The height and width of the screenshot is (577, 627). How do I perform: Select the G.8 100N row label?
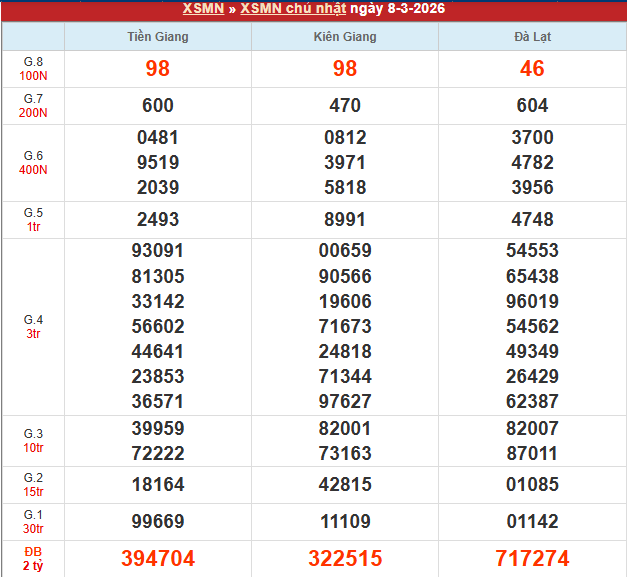click(33, 69)
